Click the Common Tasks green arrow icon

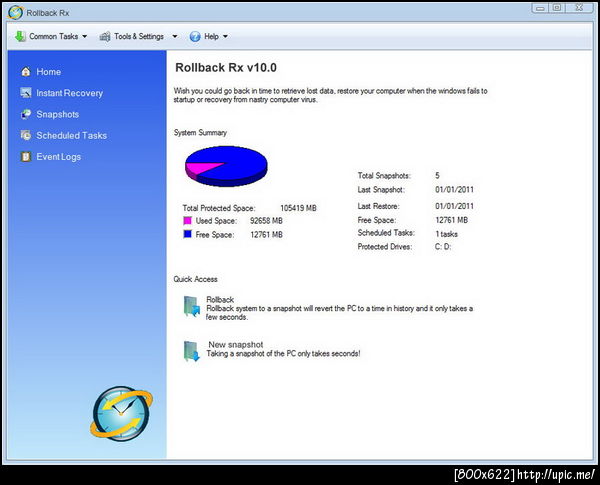point(20,36)
